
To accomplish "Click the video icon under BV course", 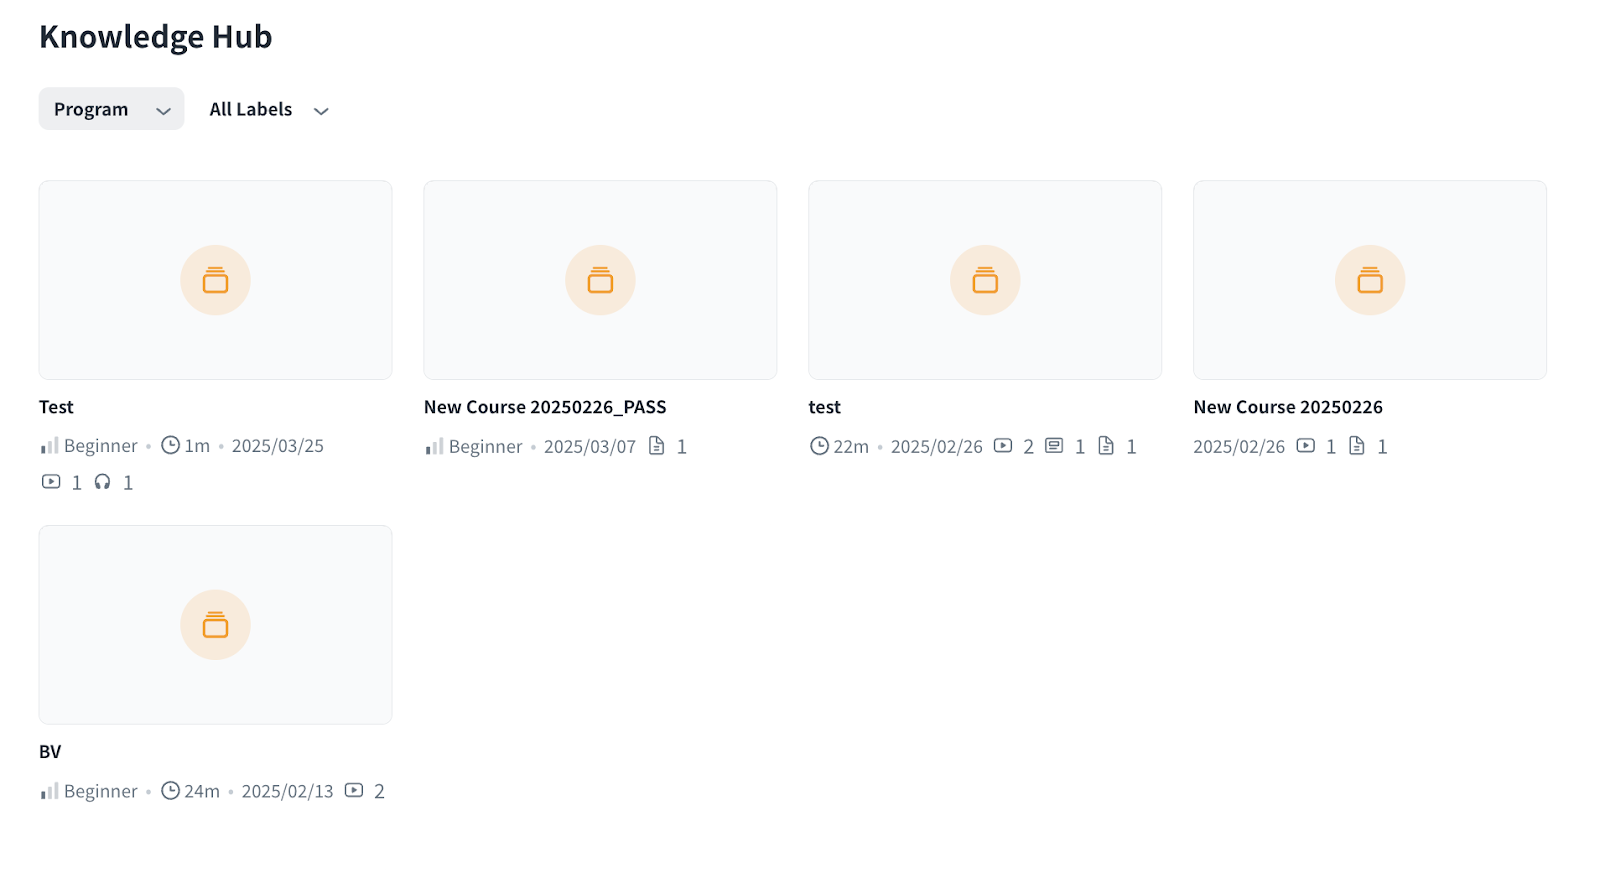I will coord(354,791).
